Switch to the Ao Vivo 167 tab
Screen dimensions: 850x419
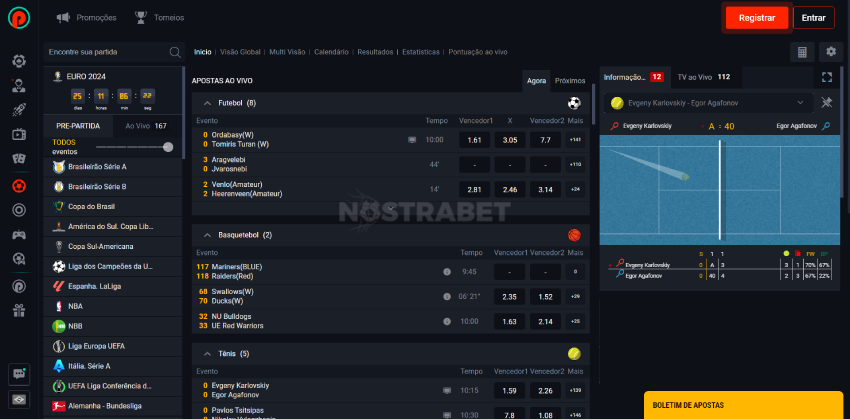(146, 126)
